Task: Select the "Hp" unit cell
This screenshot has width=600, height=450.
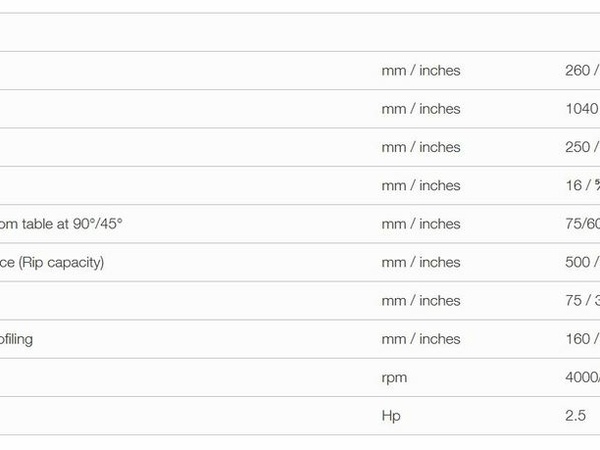Action: tap(391, 415)
